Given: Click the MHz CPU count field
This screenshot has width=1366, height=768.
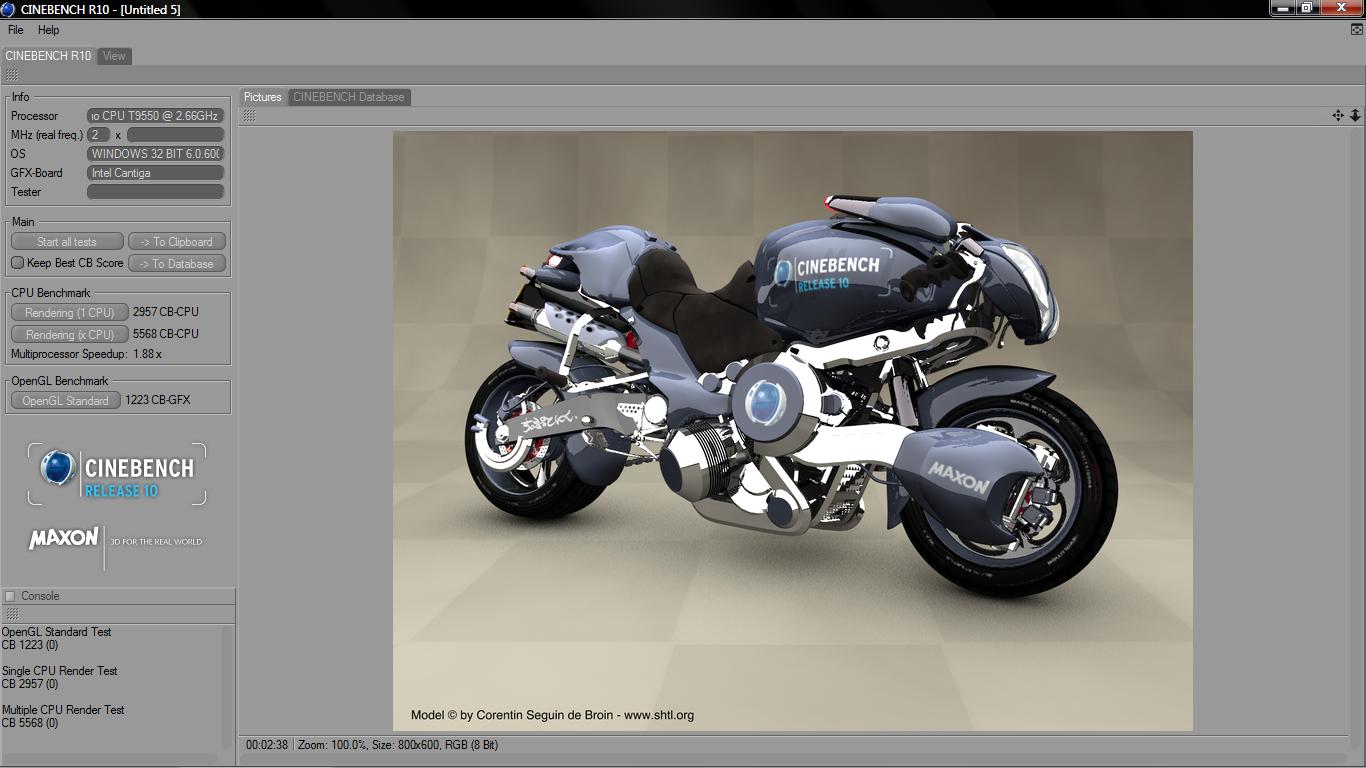Looking at the screenshot, I should (x=99, y=135).
